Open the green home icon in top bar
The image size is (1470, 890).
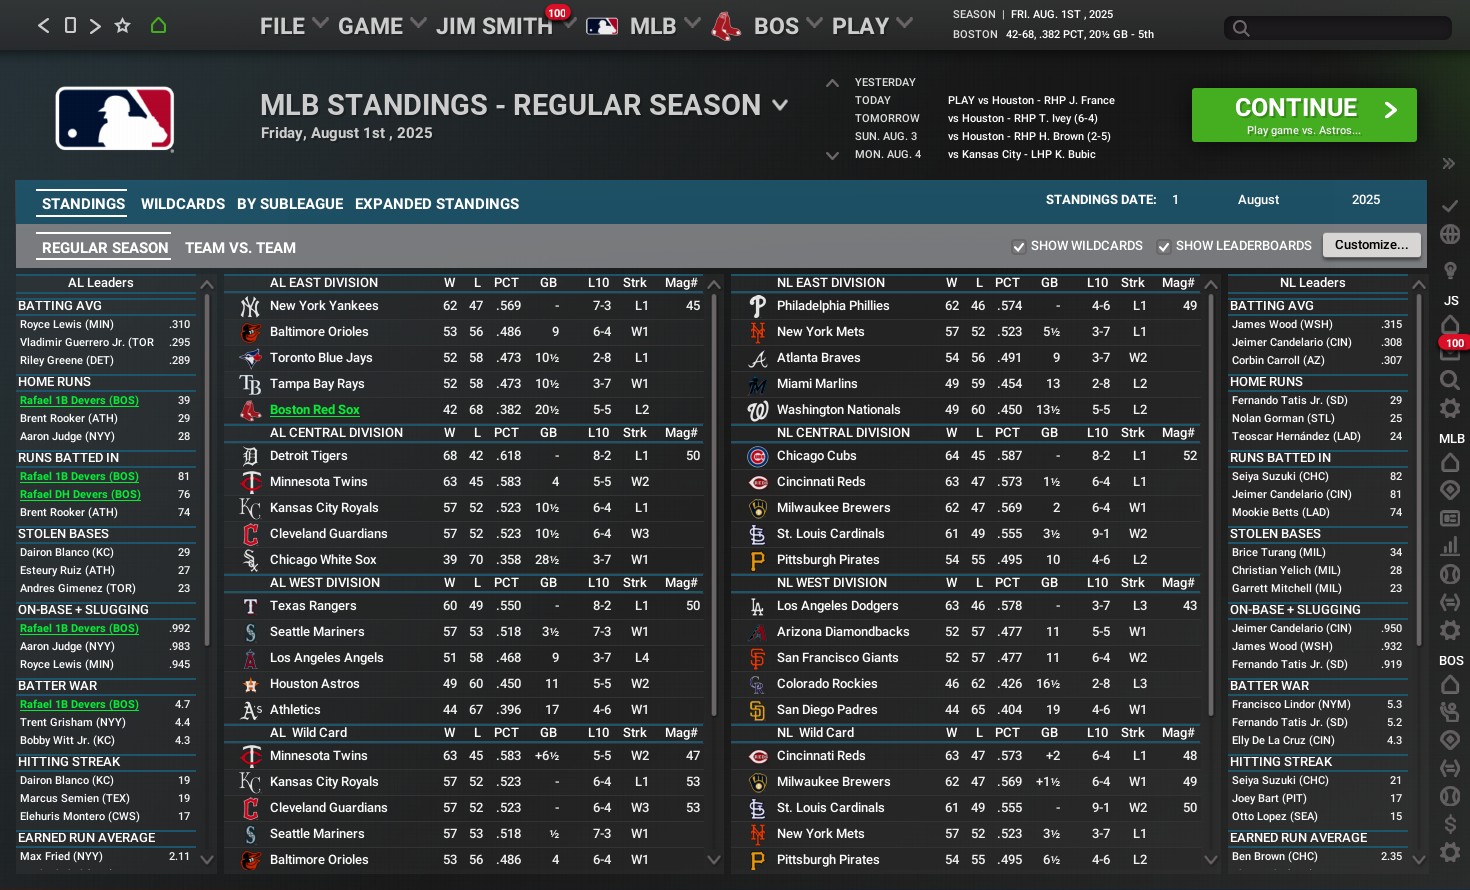click(x=158, y=26)
